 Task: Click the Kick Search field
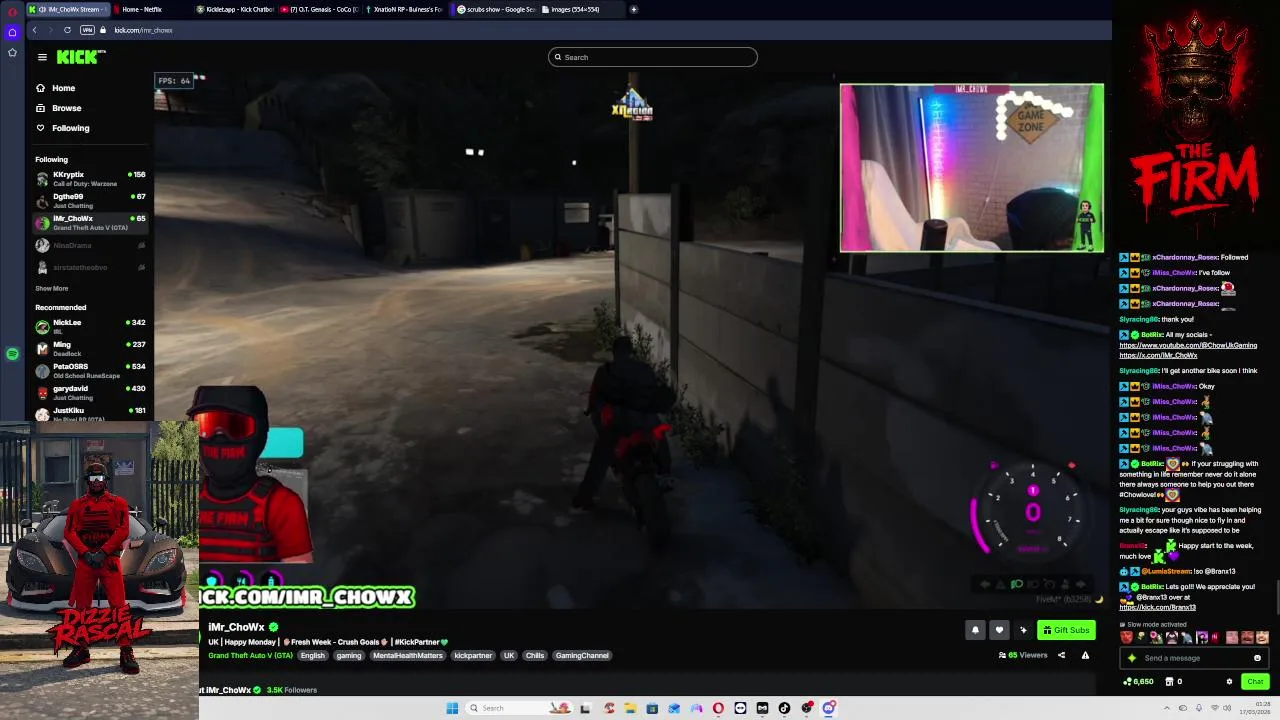coord(652,57)
